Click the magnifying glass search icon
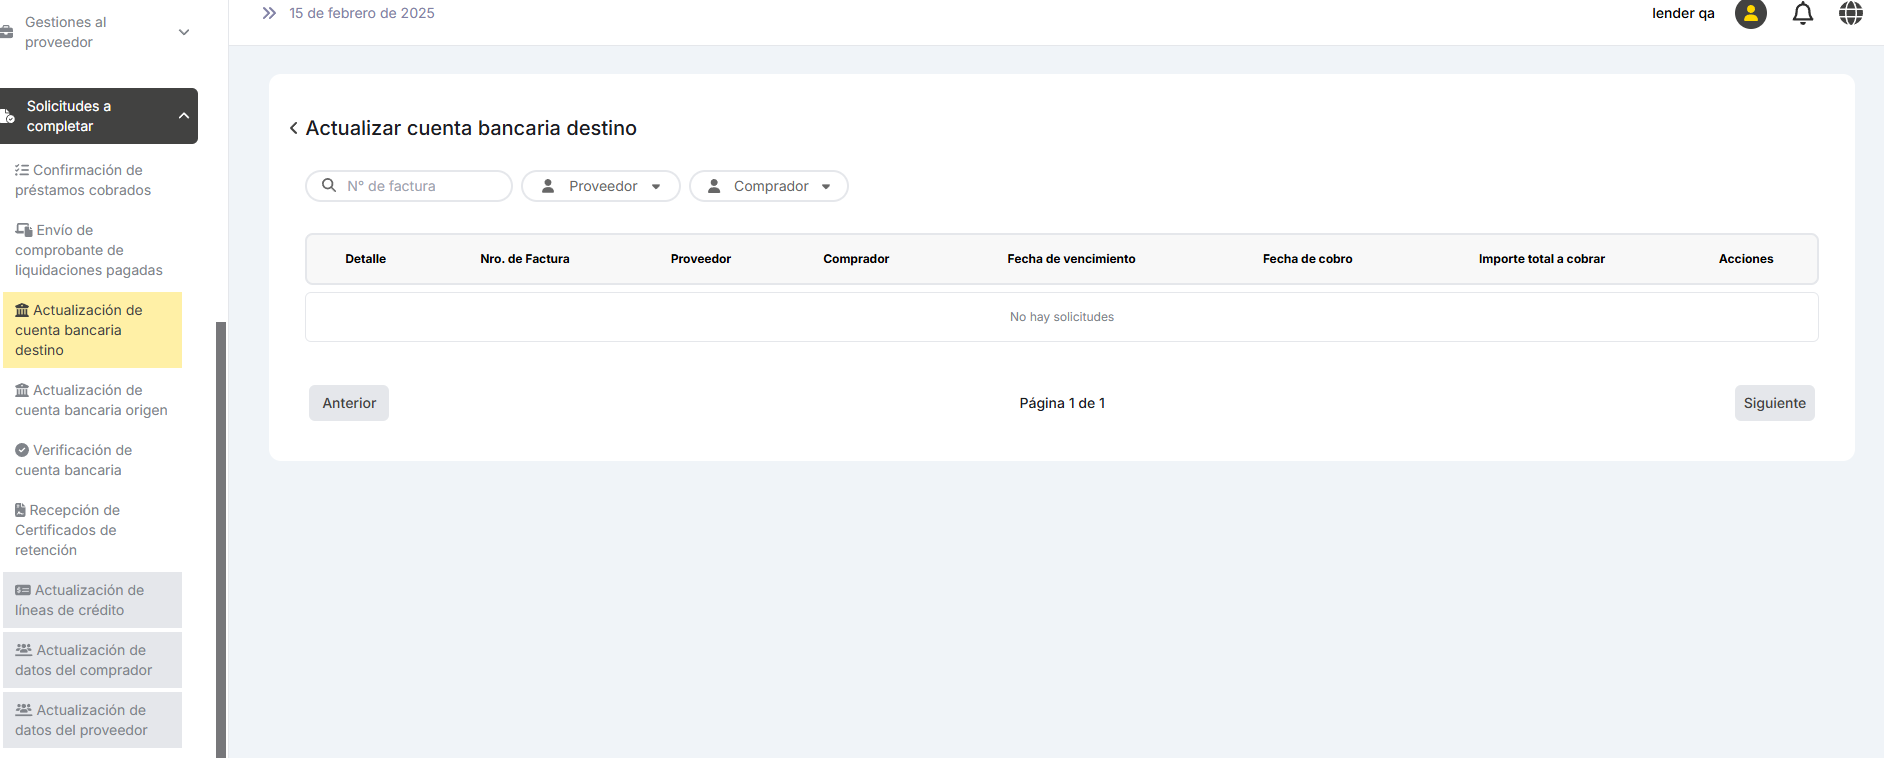This screenshot has width=1884, height=758. 329,186
